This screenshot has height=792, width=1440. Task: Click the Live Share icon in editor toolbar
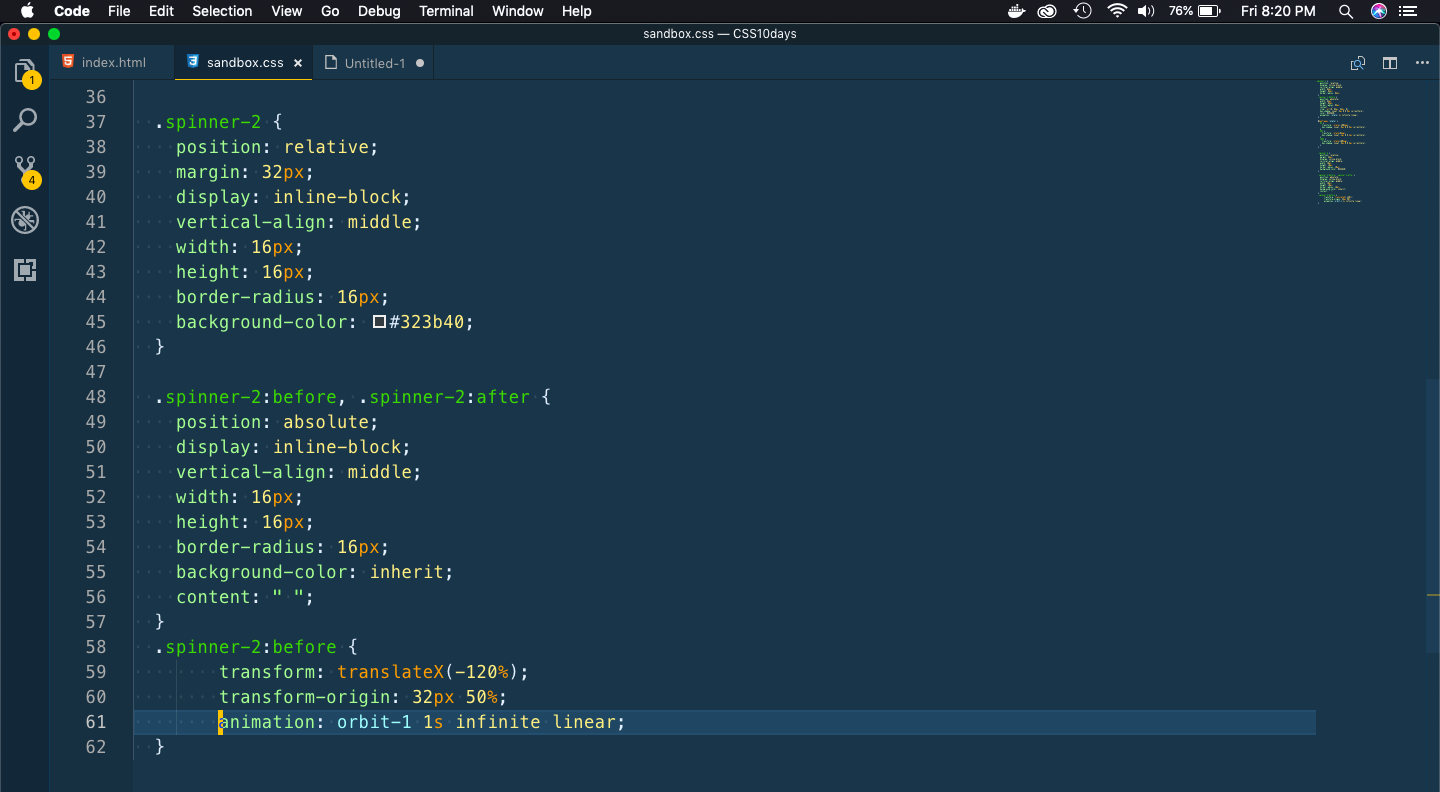(x=1357, y=63)
